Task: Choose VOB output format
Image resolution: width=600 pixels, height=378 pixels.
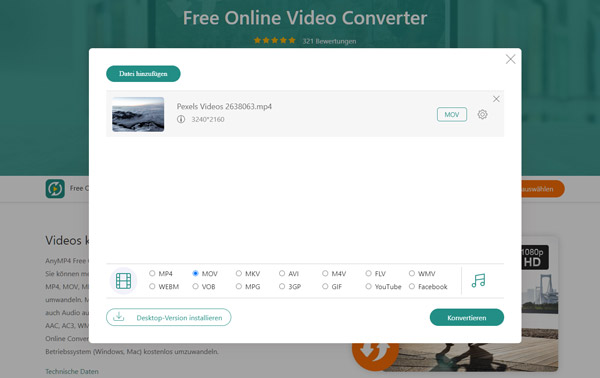Action: tap(196, 286)
